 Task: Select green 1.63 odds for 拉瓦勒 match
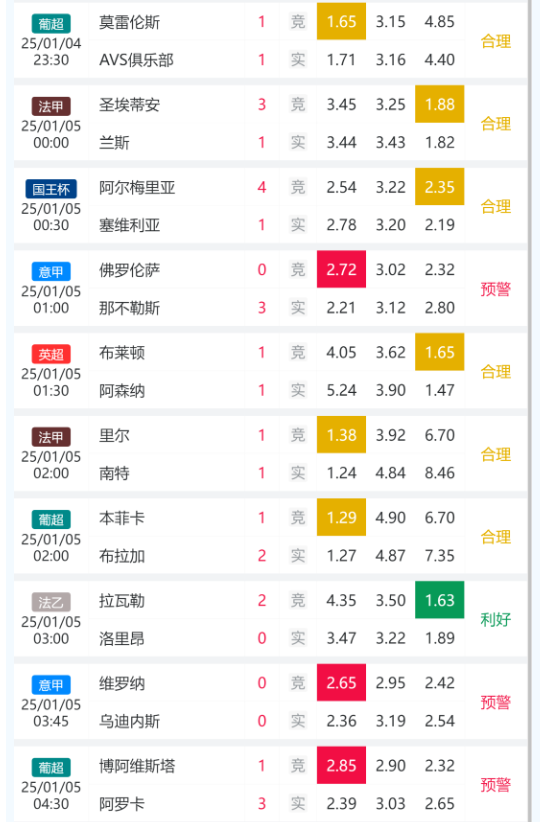[x=439, y=600]
